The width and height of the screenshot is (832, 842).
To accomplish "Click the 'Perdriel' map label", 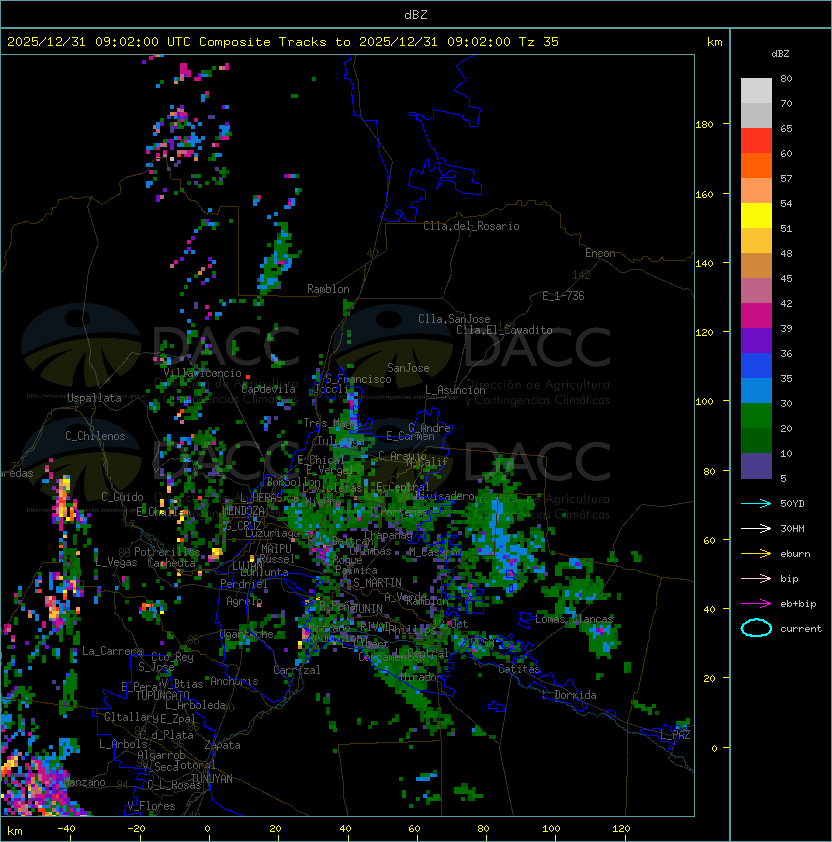I will coord(244,584).
